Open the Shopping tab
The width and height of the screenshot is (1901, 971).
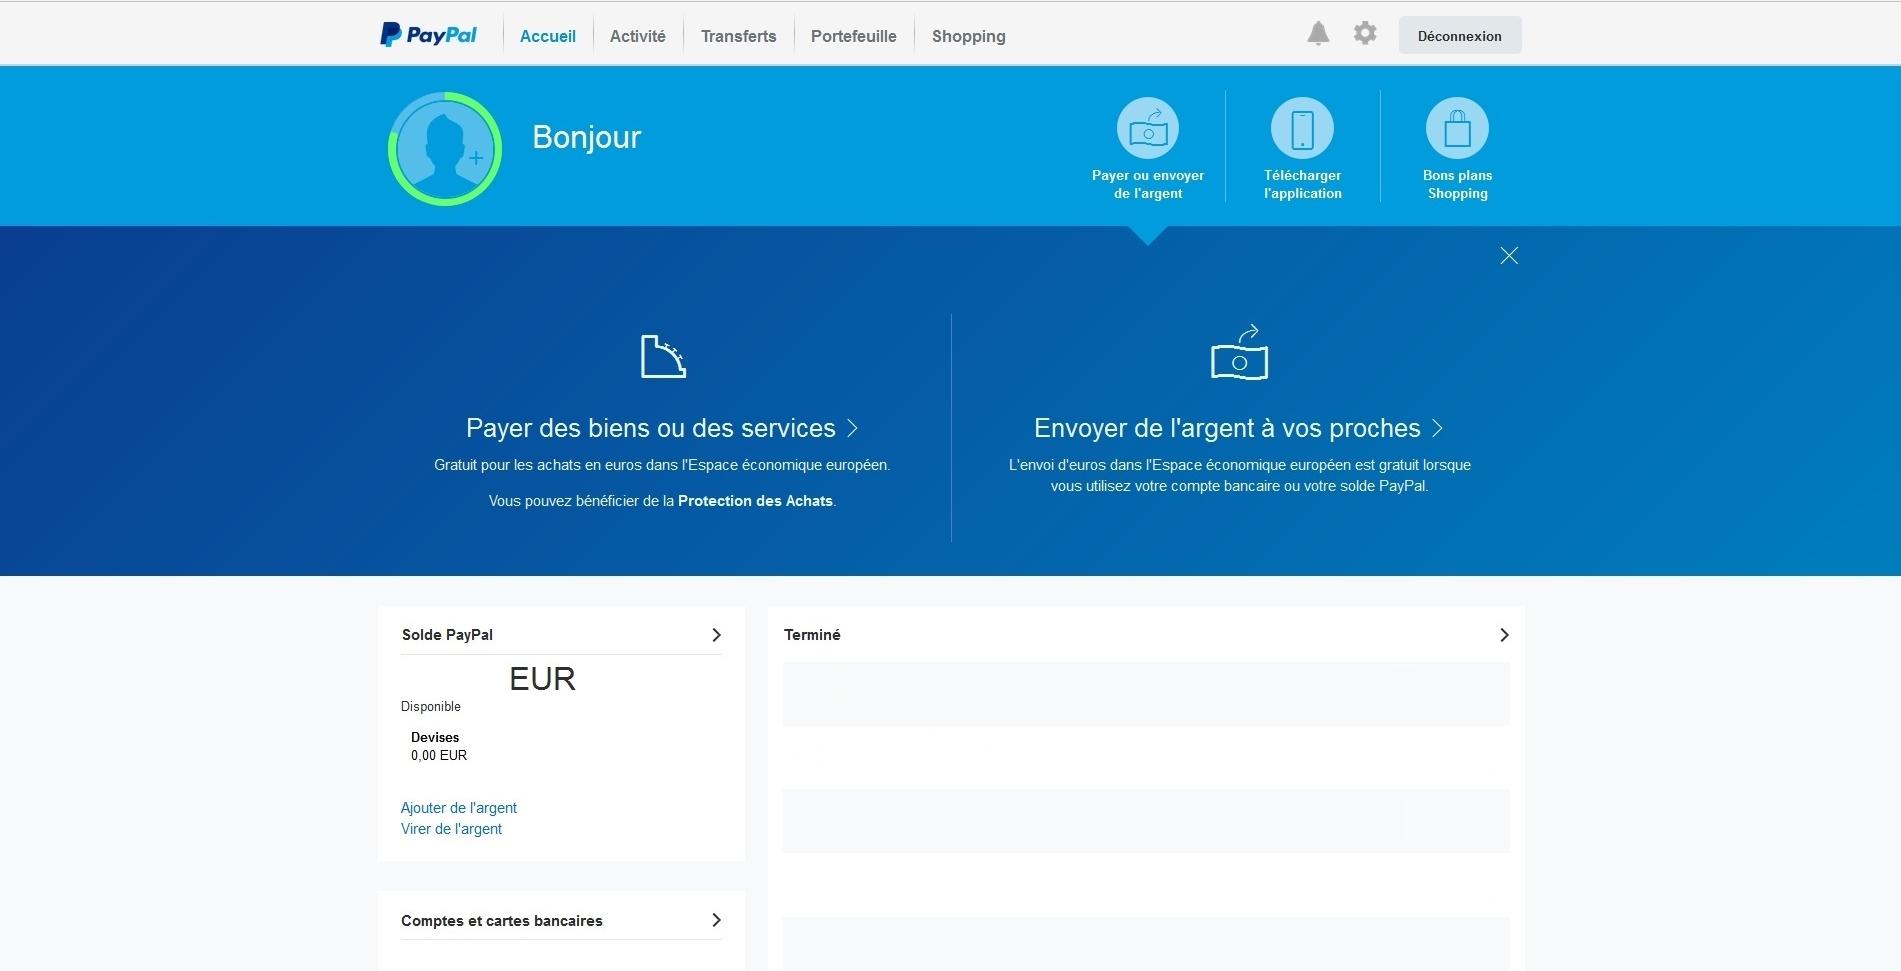coord(969,36)
